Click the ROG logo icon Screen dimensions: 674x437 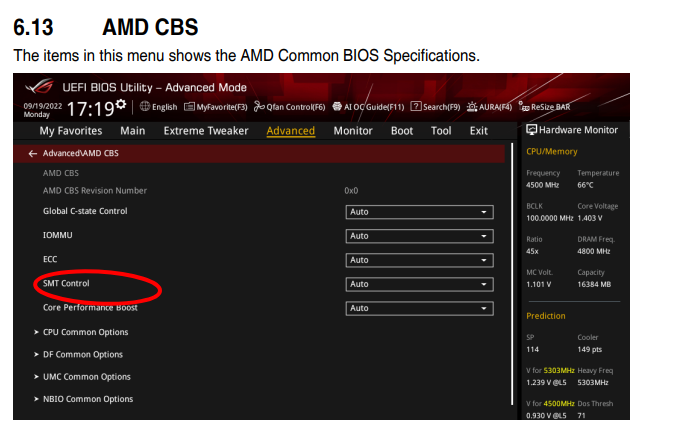(39, 86)
